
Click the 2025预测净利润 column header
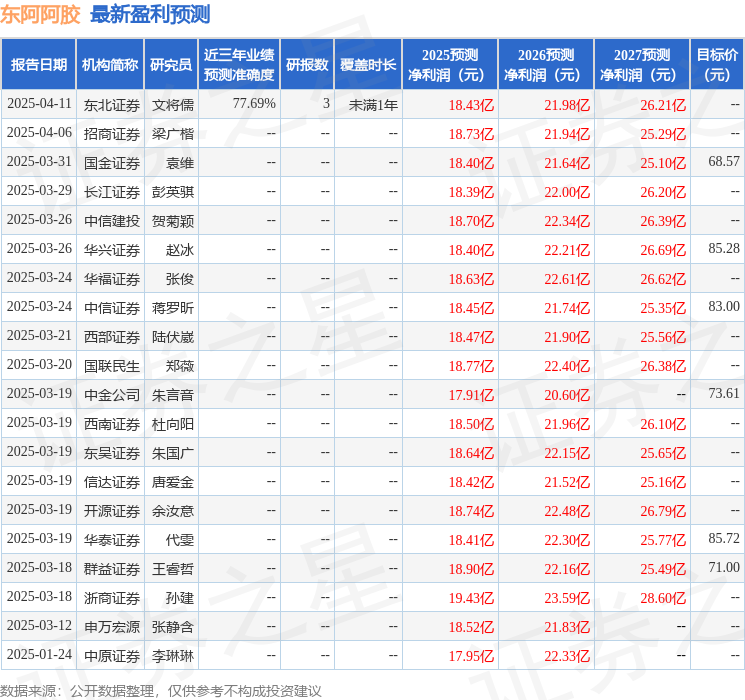pyautogui.click(x=450, y=65)
